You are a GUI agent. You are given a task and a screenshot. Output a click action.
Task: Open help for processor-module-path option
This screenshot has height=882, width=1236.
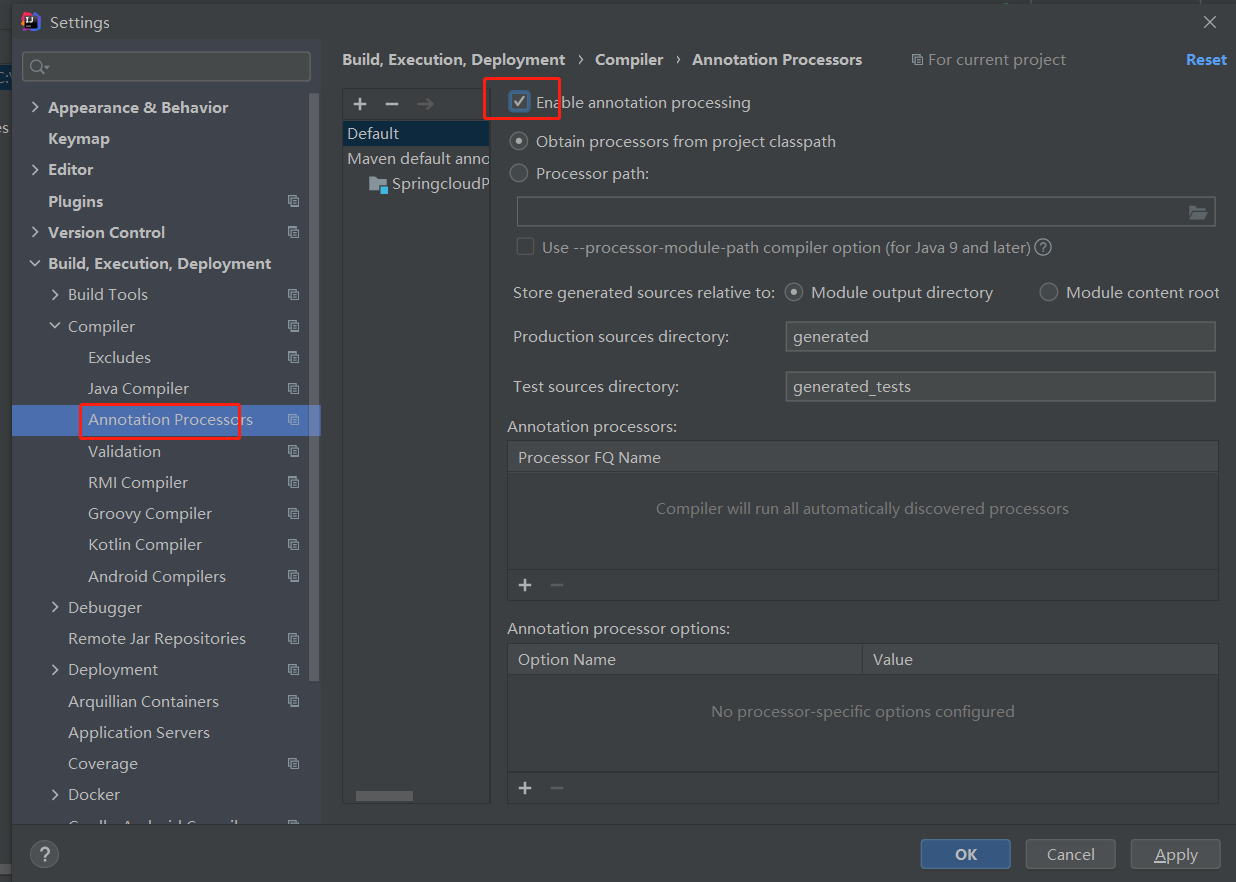click(1043, 247)
